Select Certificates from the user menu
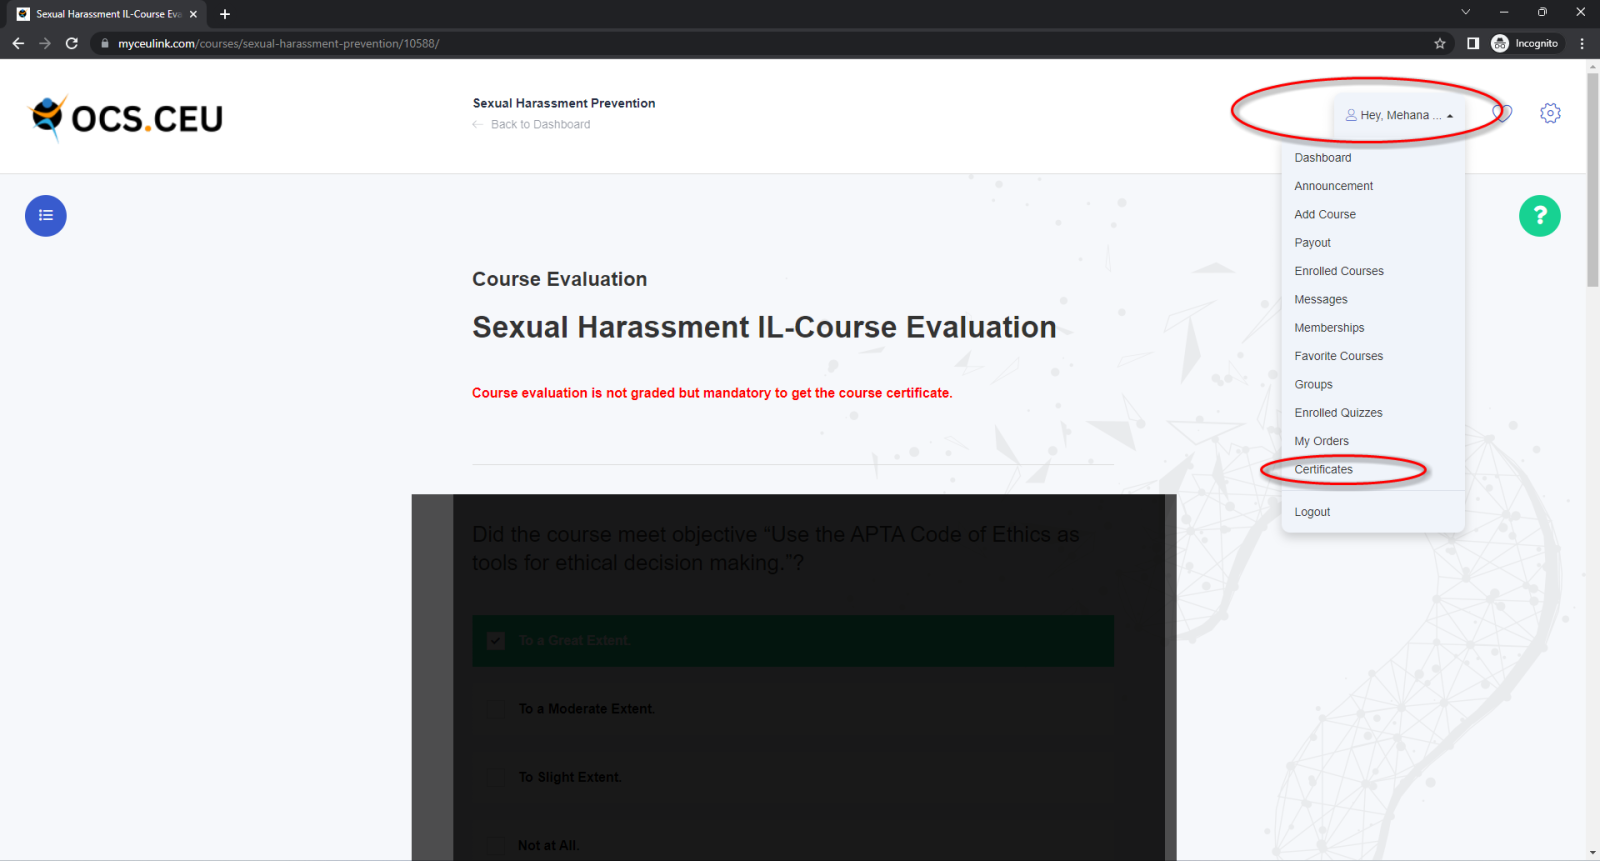1600x861 pixels. (1323, 469)
